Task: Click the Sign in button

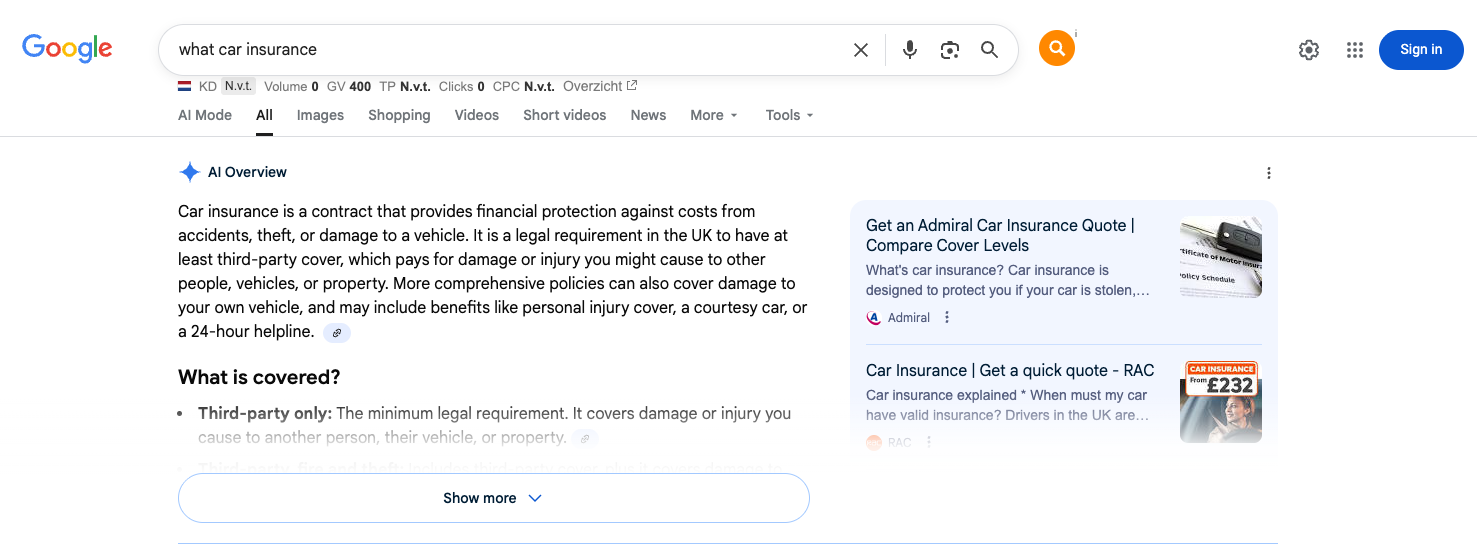Action: [x=1420, y=50]
